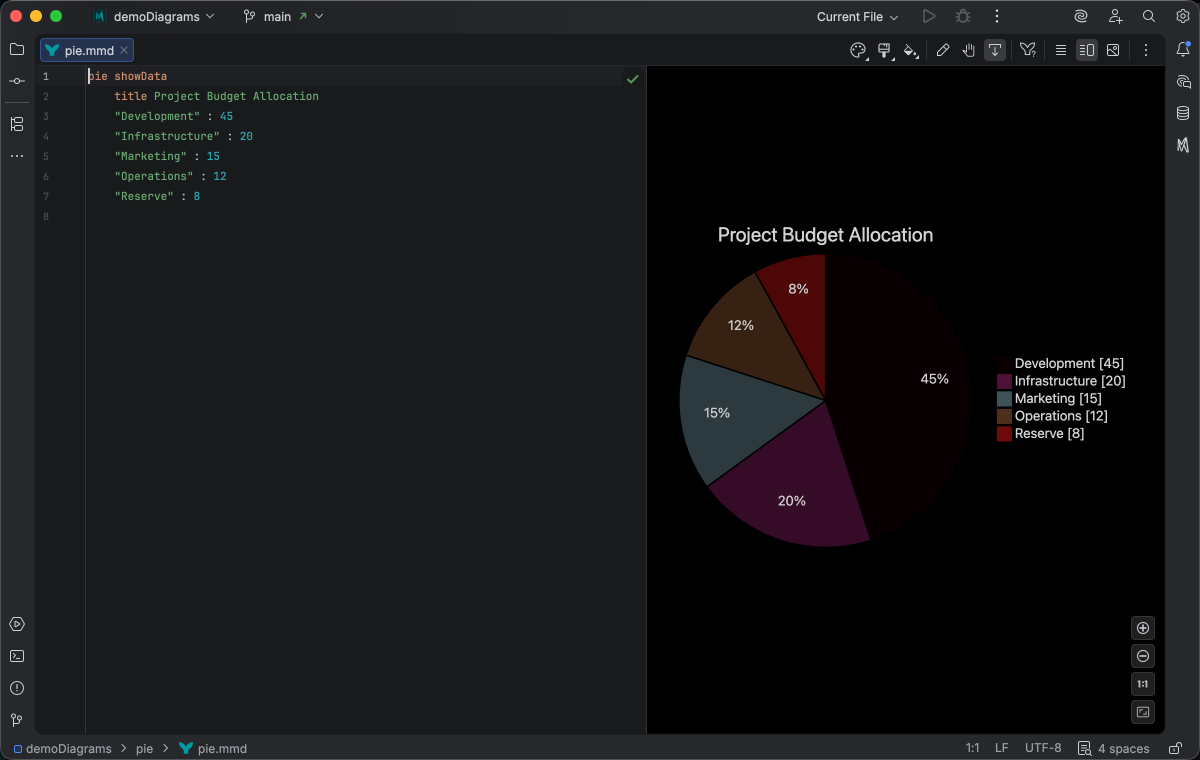Select the pencil edit tool
1200x760 pixels.
click(x=943, y=50)
